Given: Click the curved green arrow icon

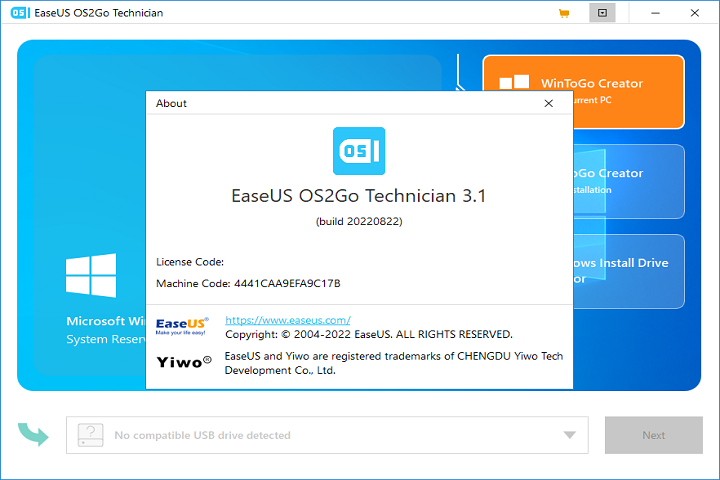Looking at the screenshot, I should pos(33,434).
